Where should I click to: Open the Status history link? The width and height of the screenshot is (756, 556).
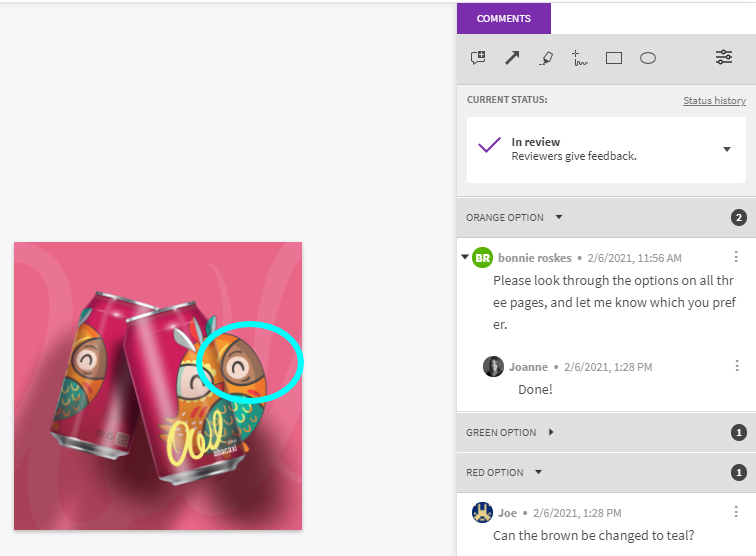pyautogui.click(x=714, y=100)
